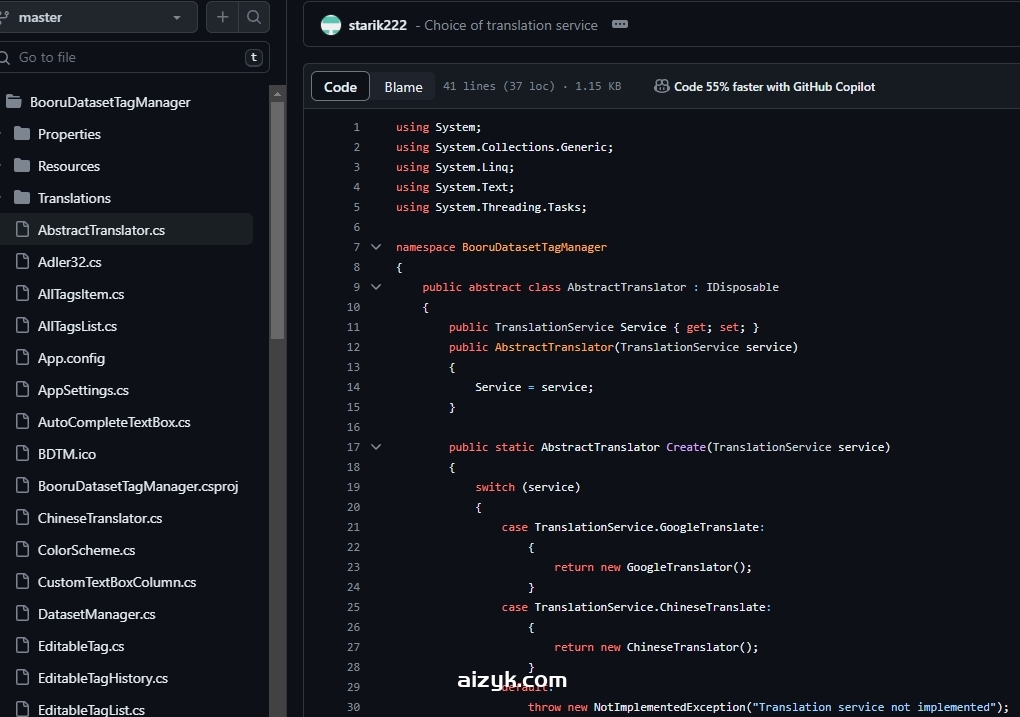The height and width of the screenshot is (717, 1020).
Task: Click the search magnifier icon
Action: coord(254,17)
